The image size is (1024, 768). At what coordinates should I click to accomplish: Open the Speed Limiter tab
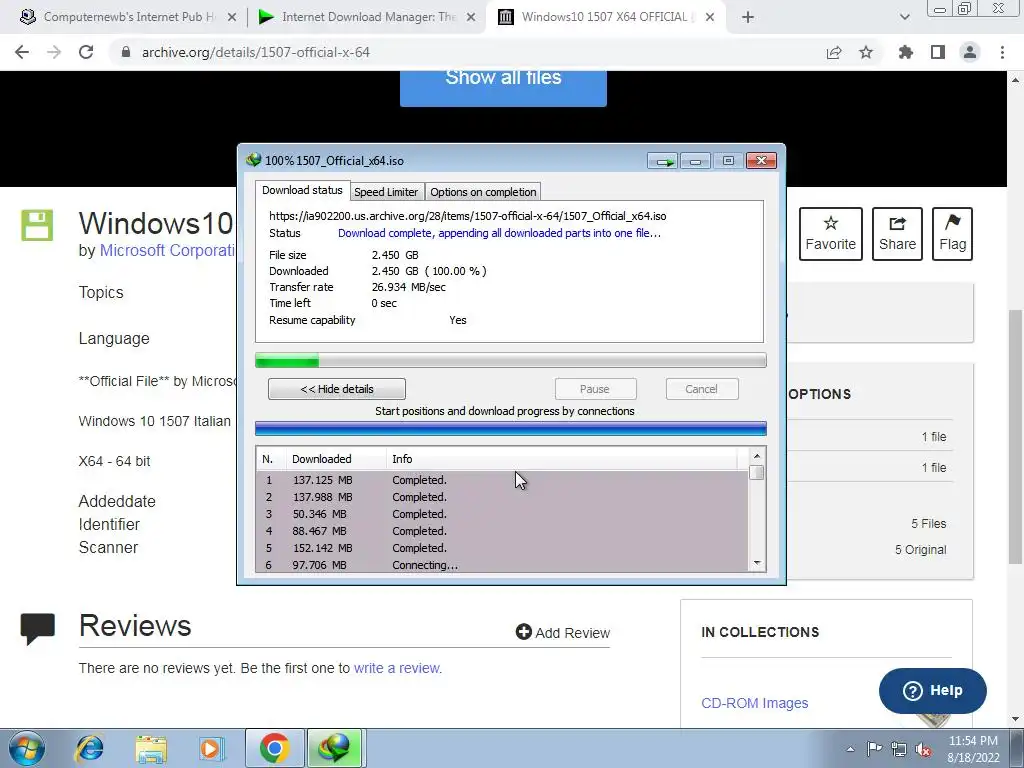(x=386, y=192)
